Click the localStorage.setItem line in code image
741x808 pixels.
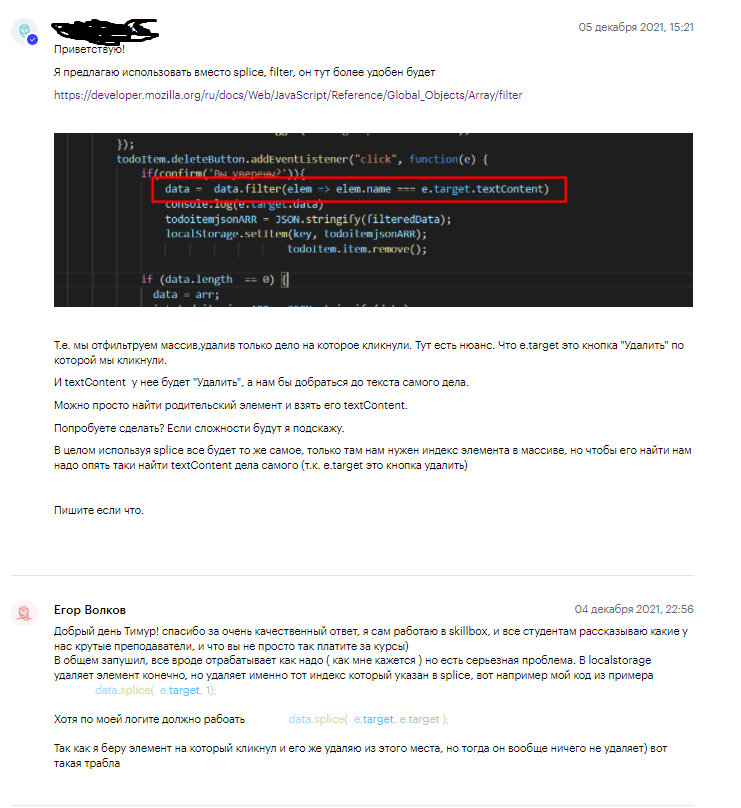296,234
